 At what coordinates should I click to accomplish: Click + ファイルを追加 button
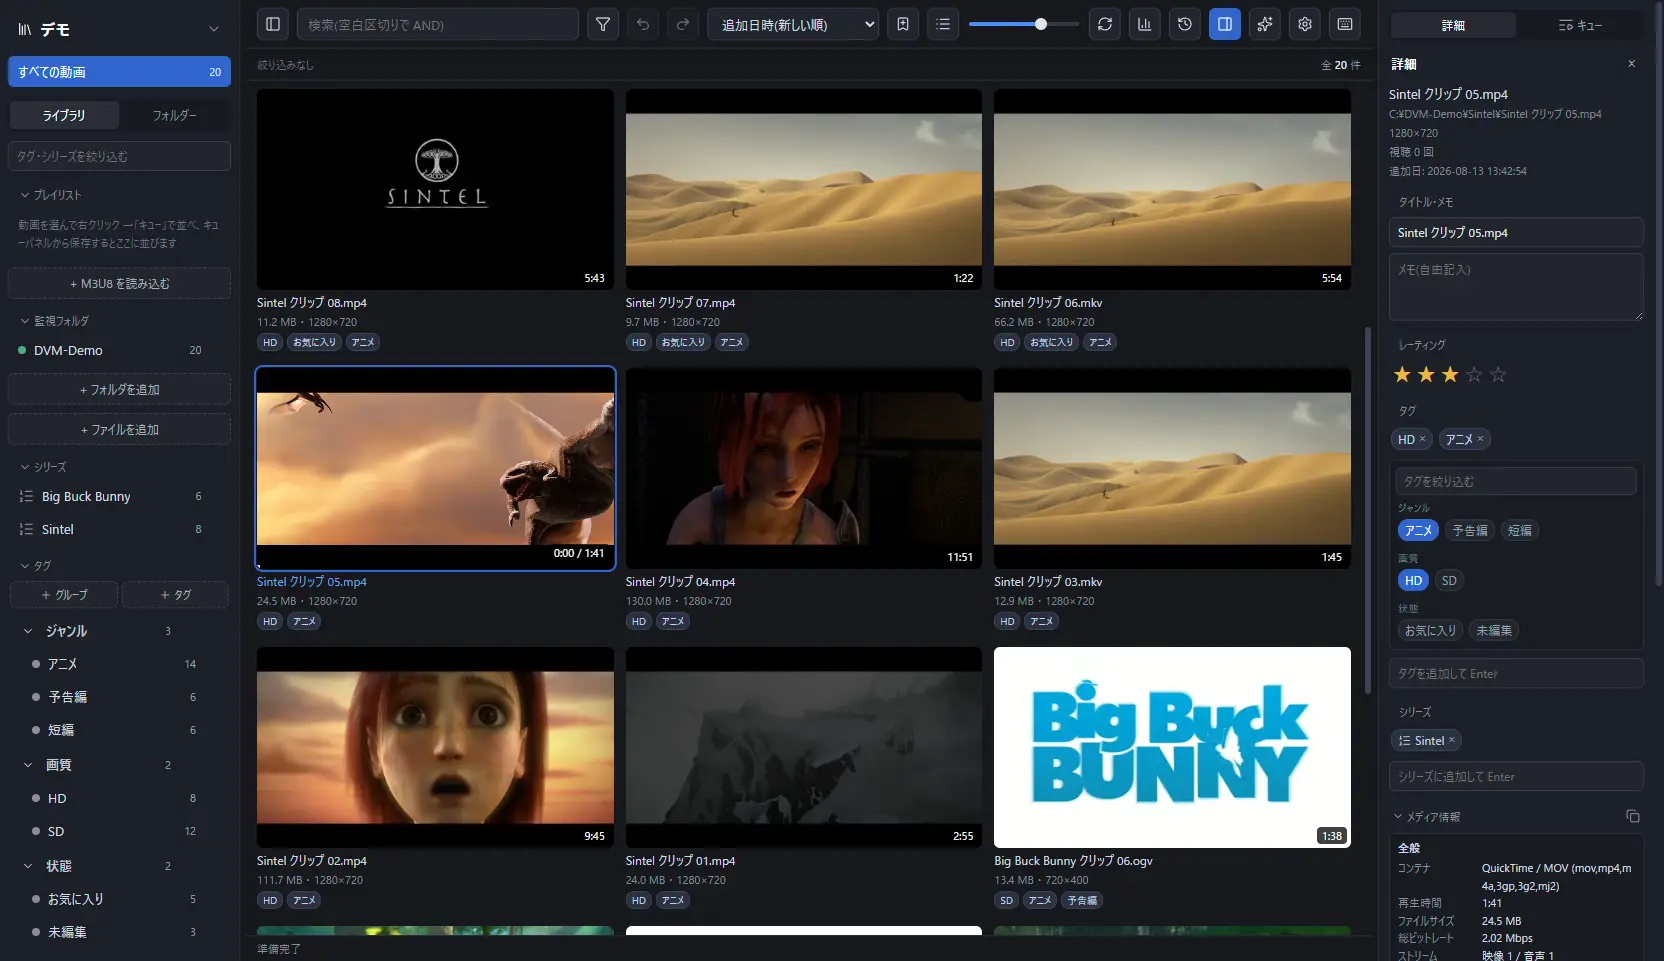119,429
